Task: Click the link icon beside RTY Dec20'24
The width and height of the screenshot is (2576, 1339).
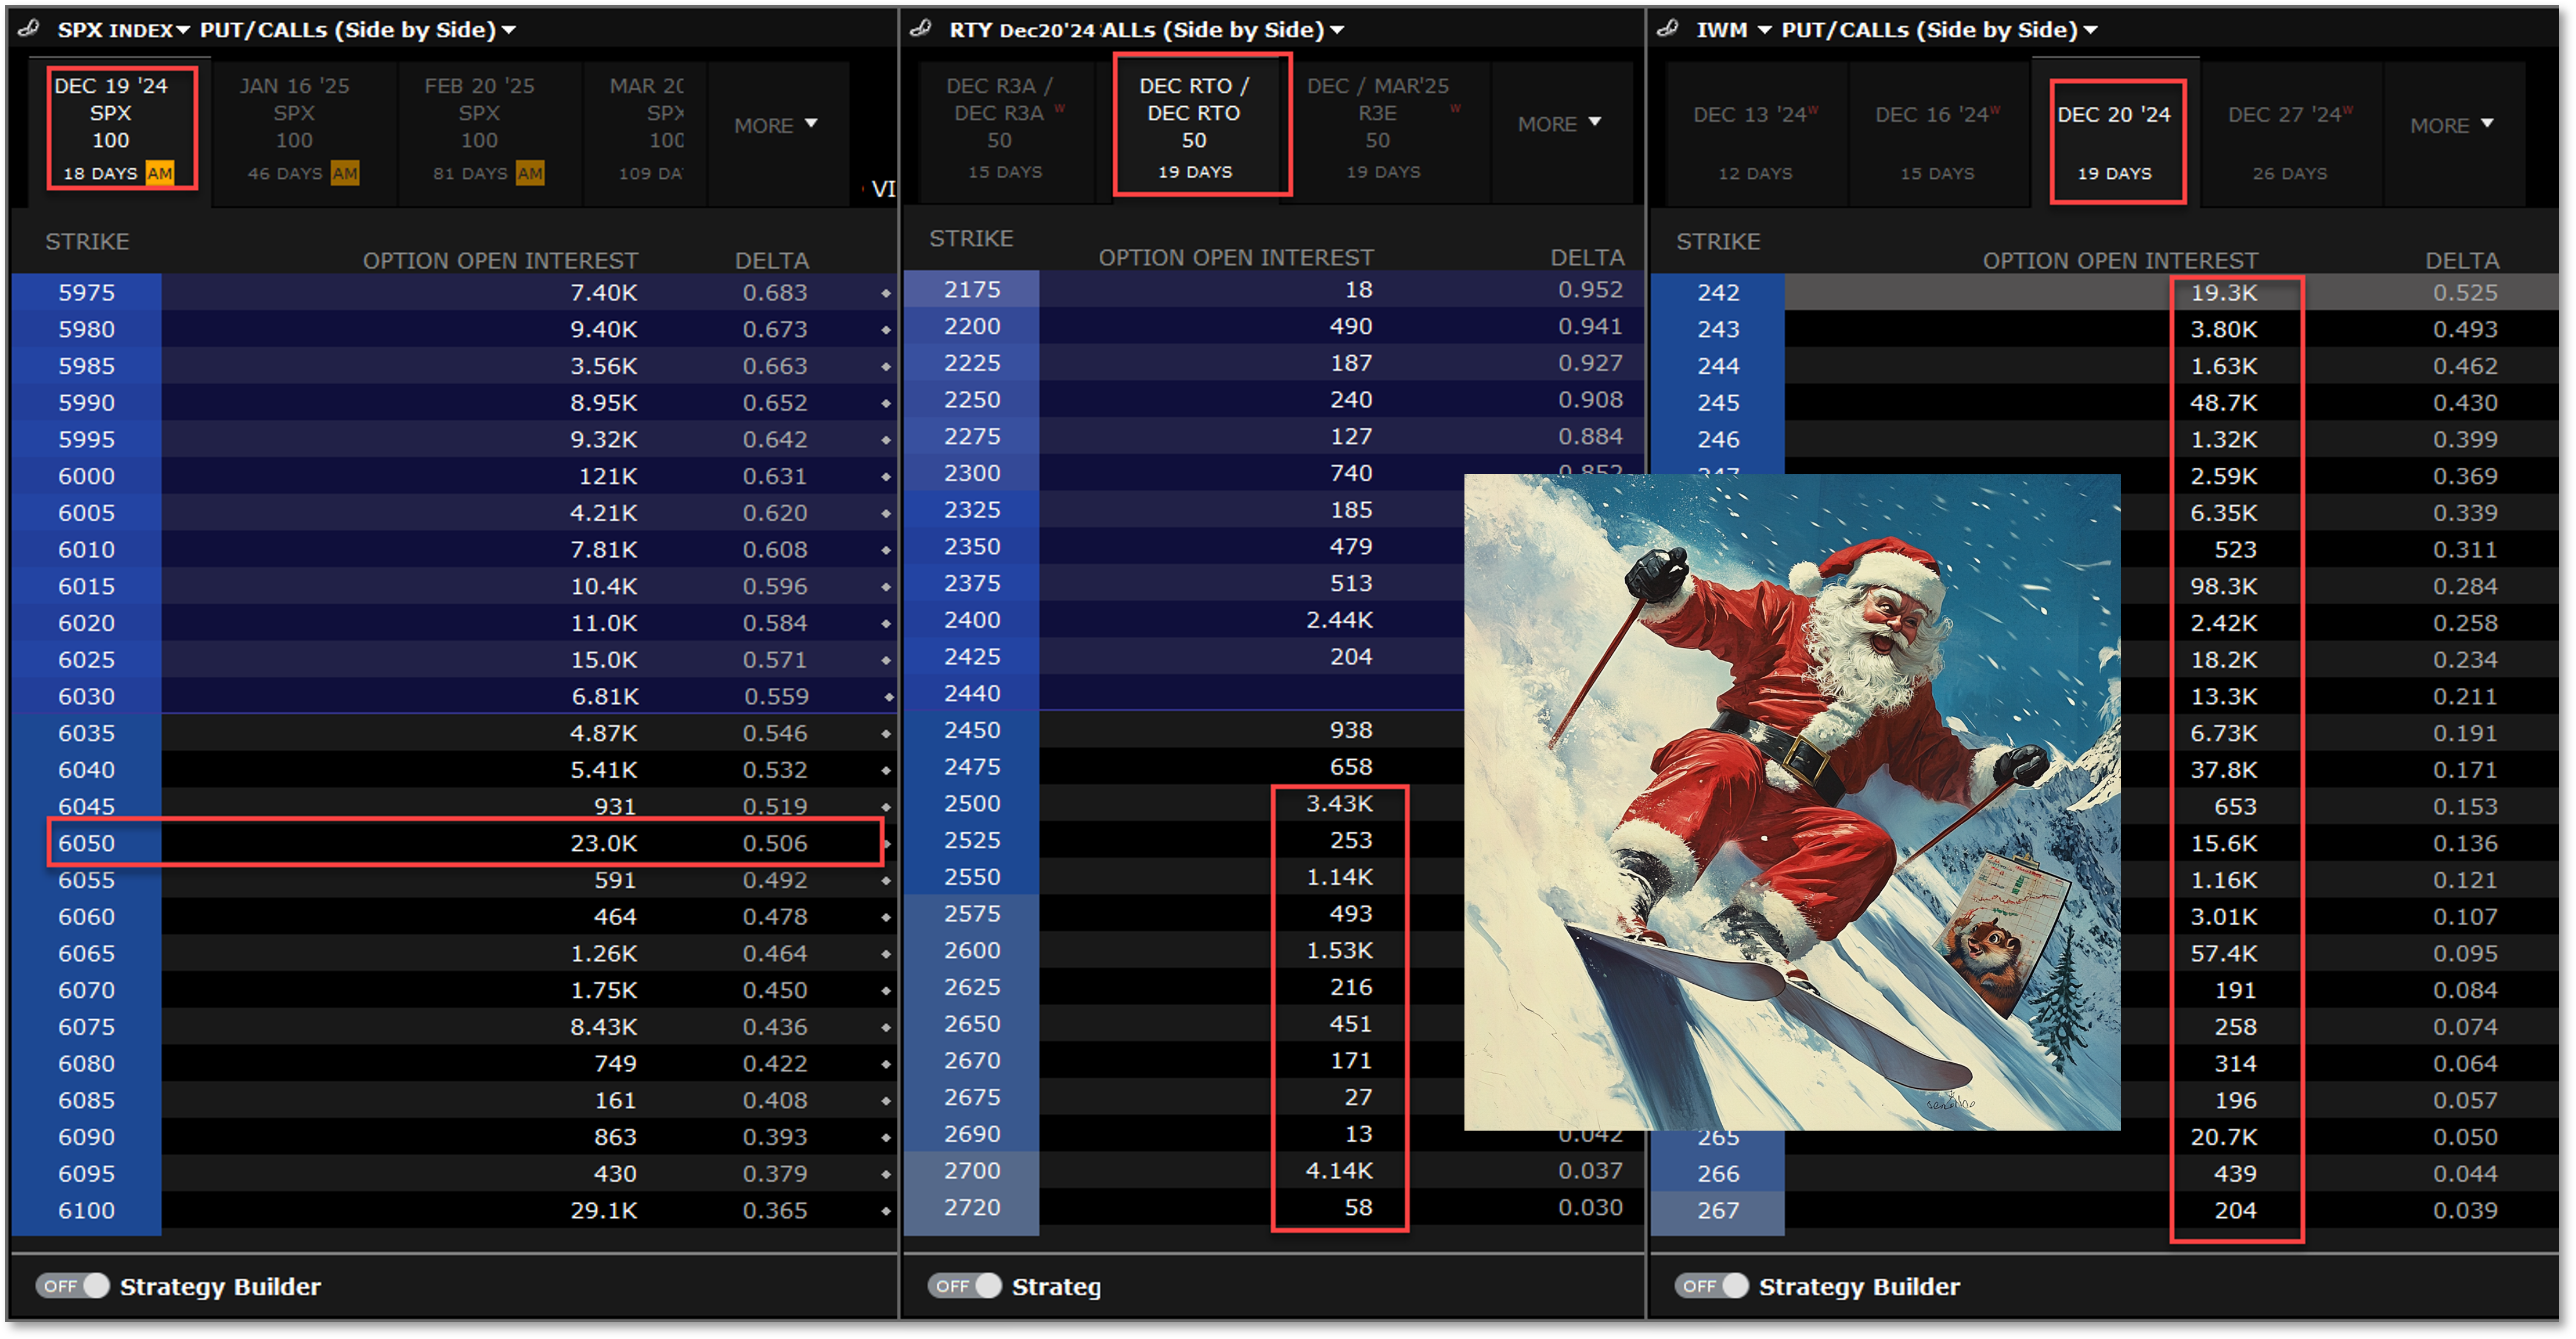Action: [x=920, y=29]
